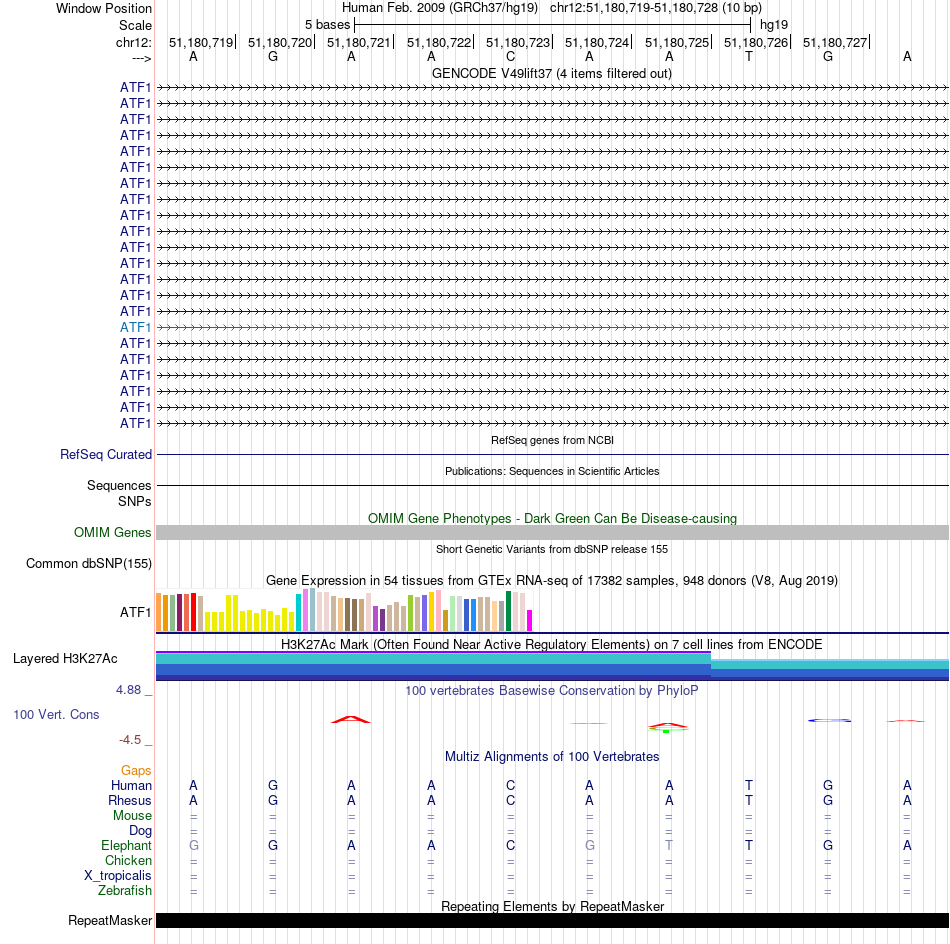Image resolution: width=950 pixels, height=944 pixels.
Task: Click the tall red PhyloP peak under 51,180,721
Action: point(351,719)
